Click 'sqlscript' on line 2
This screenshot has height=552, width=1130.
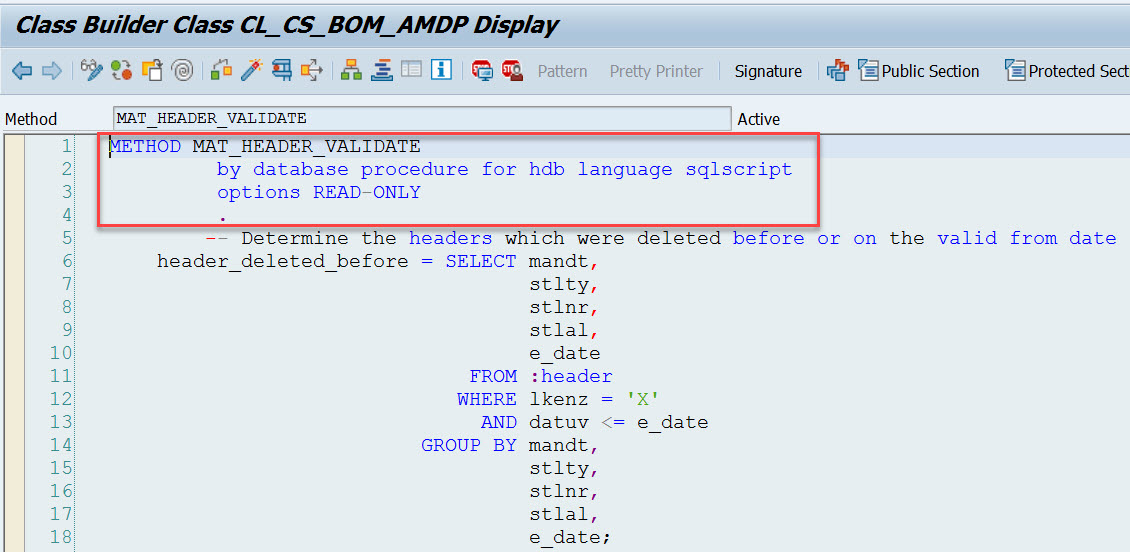[739, 169]
